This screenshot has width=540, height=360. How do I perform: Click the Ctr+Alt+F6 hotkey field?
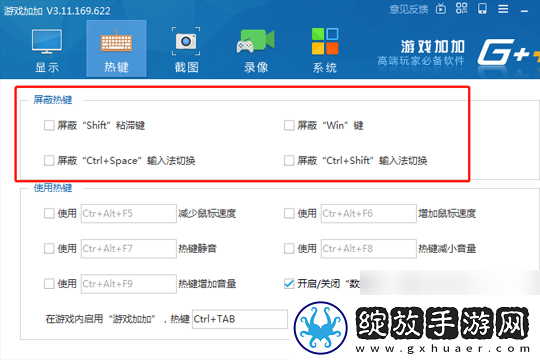pyautogui.click(x=368, y=214)
